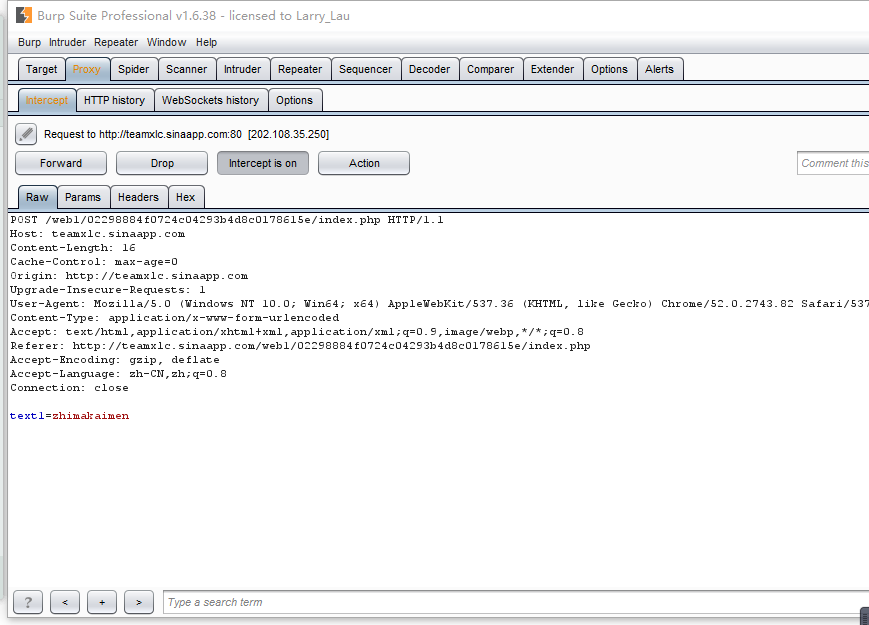Select the Proxy tab
869x625 pixels.
[x=86, y=69]
